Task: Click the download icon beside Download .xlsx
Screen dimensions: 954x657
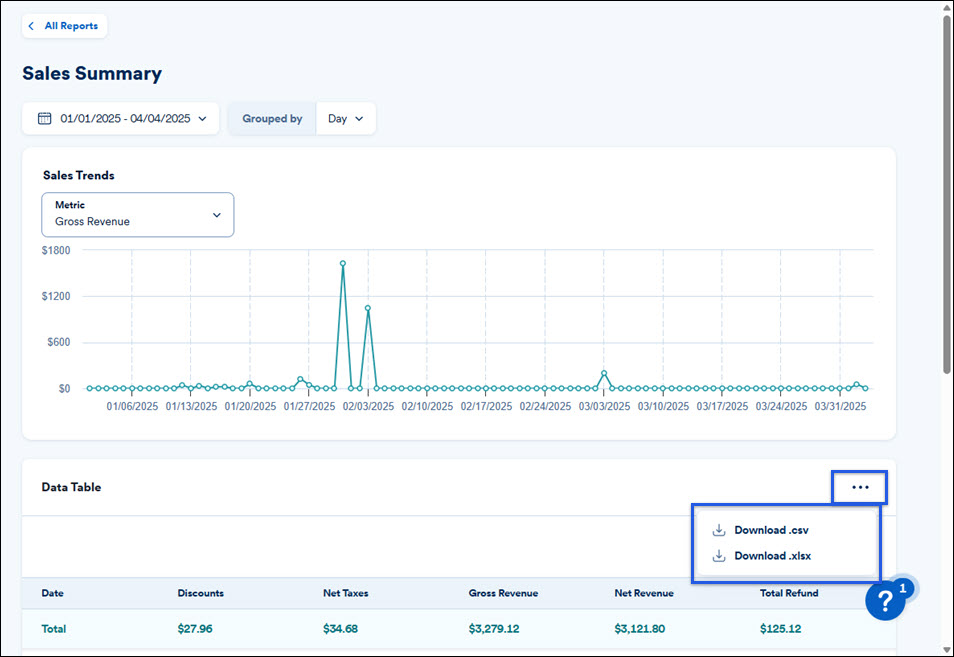Action: point(719,556)
